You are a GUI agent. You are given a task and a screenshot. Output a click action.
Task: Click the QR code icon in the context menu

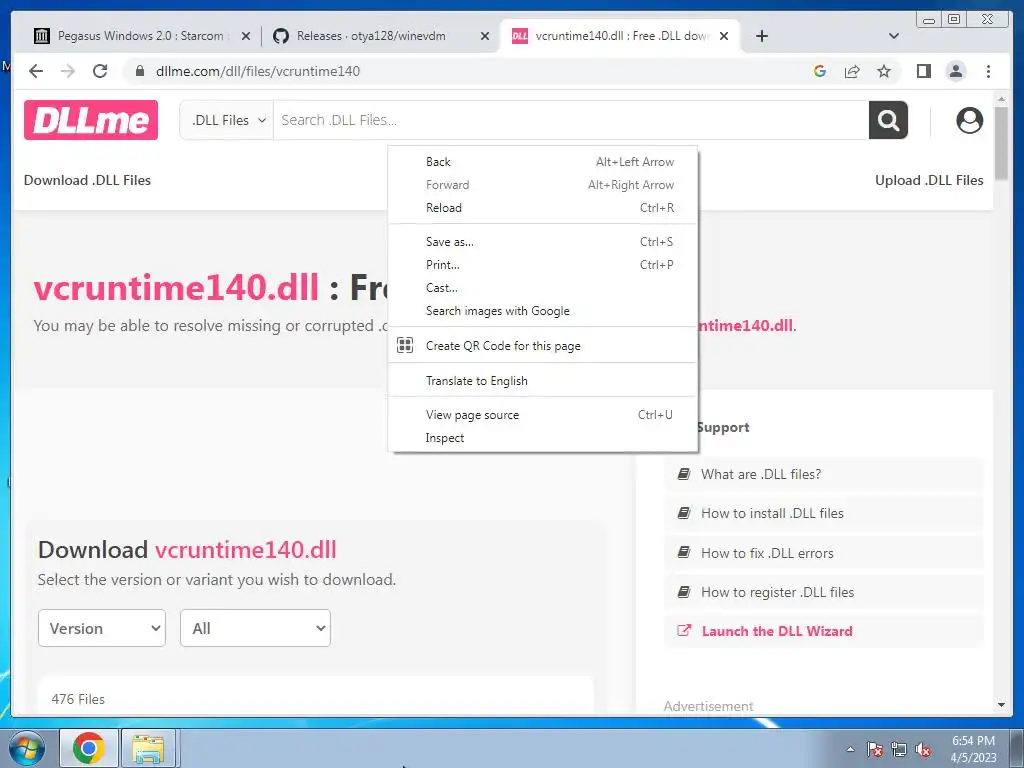(405, 345)
